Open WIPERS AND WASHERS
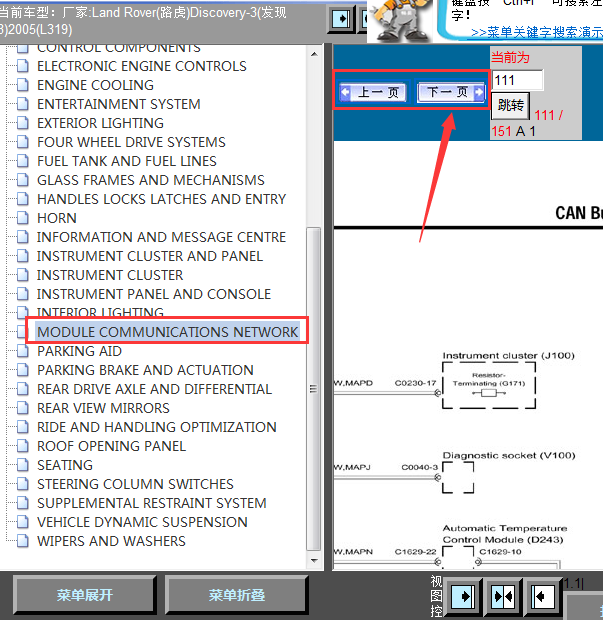The height and width of the screenshot is (620, 603). tap(111, 541)
